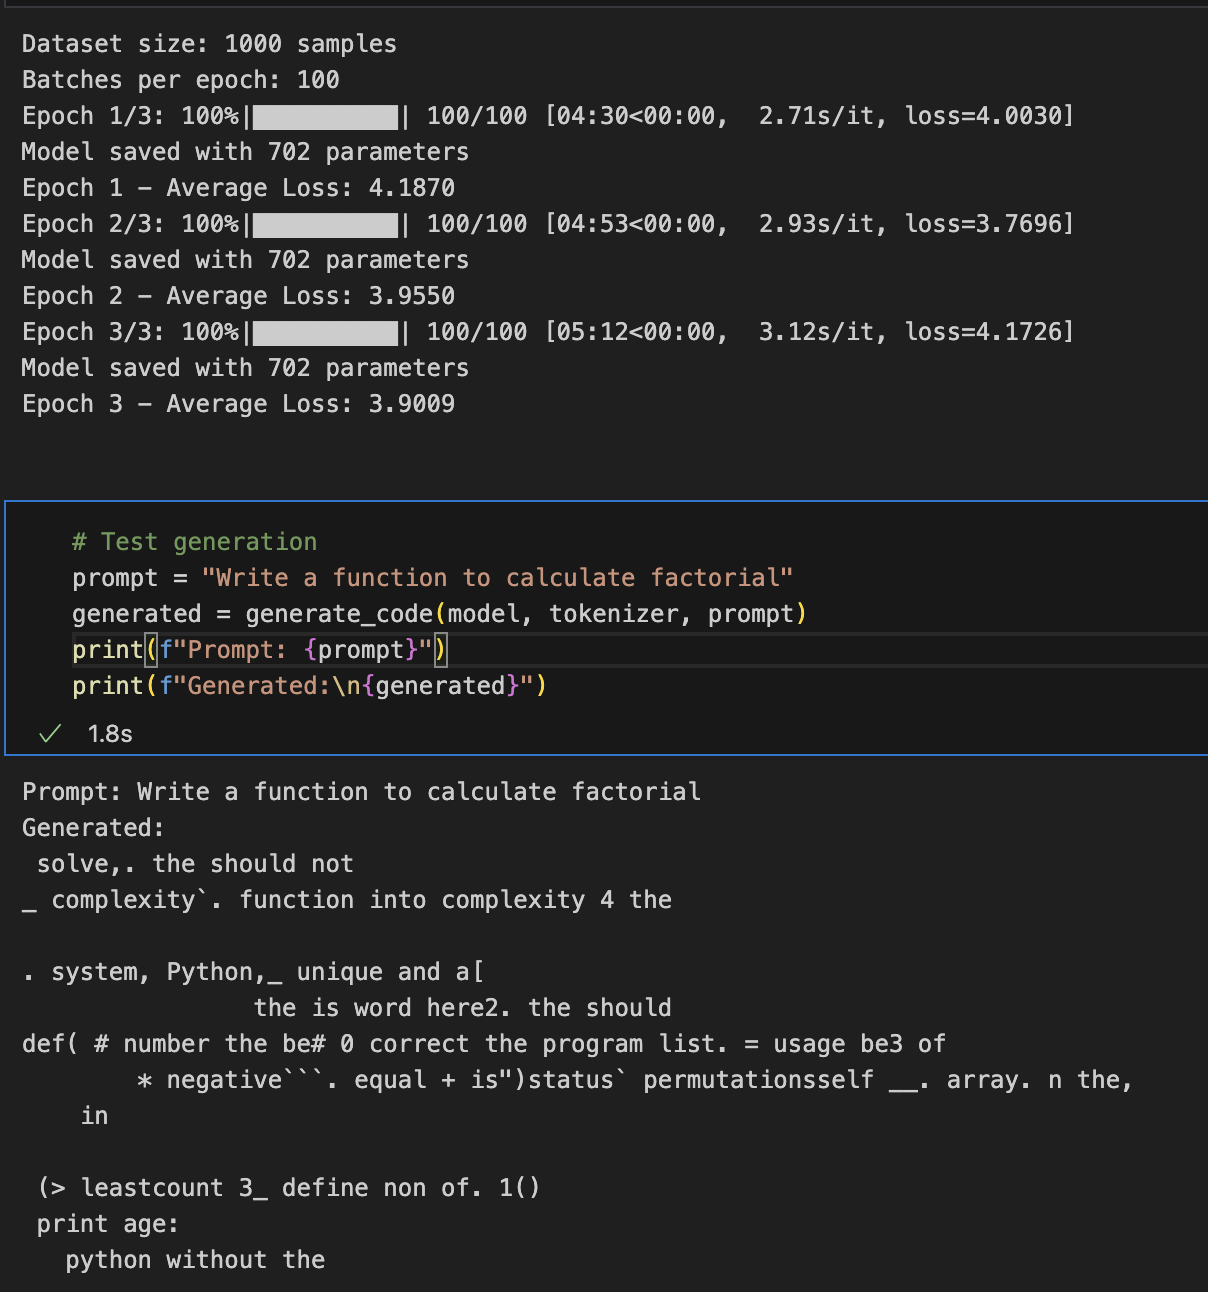Click the 'Prompt: Write a function' output line
The image size is (1208, 1292).
click(x=361, y=792)
